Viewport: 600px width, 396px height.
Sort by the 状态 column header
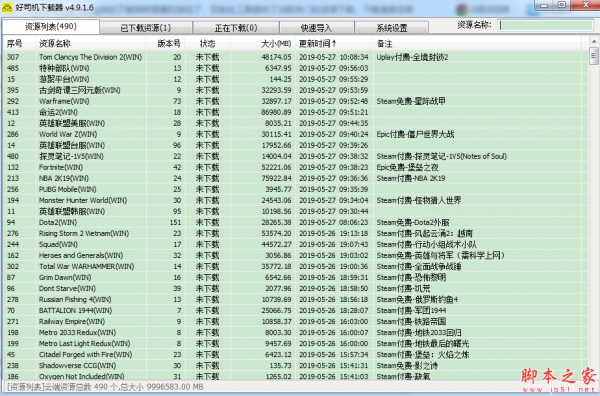coord(208,44)
